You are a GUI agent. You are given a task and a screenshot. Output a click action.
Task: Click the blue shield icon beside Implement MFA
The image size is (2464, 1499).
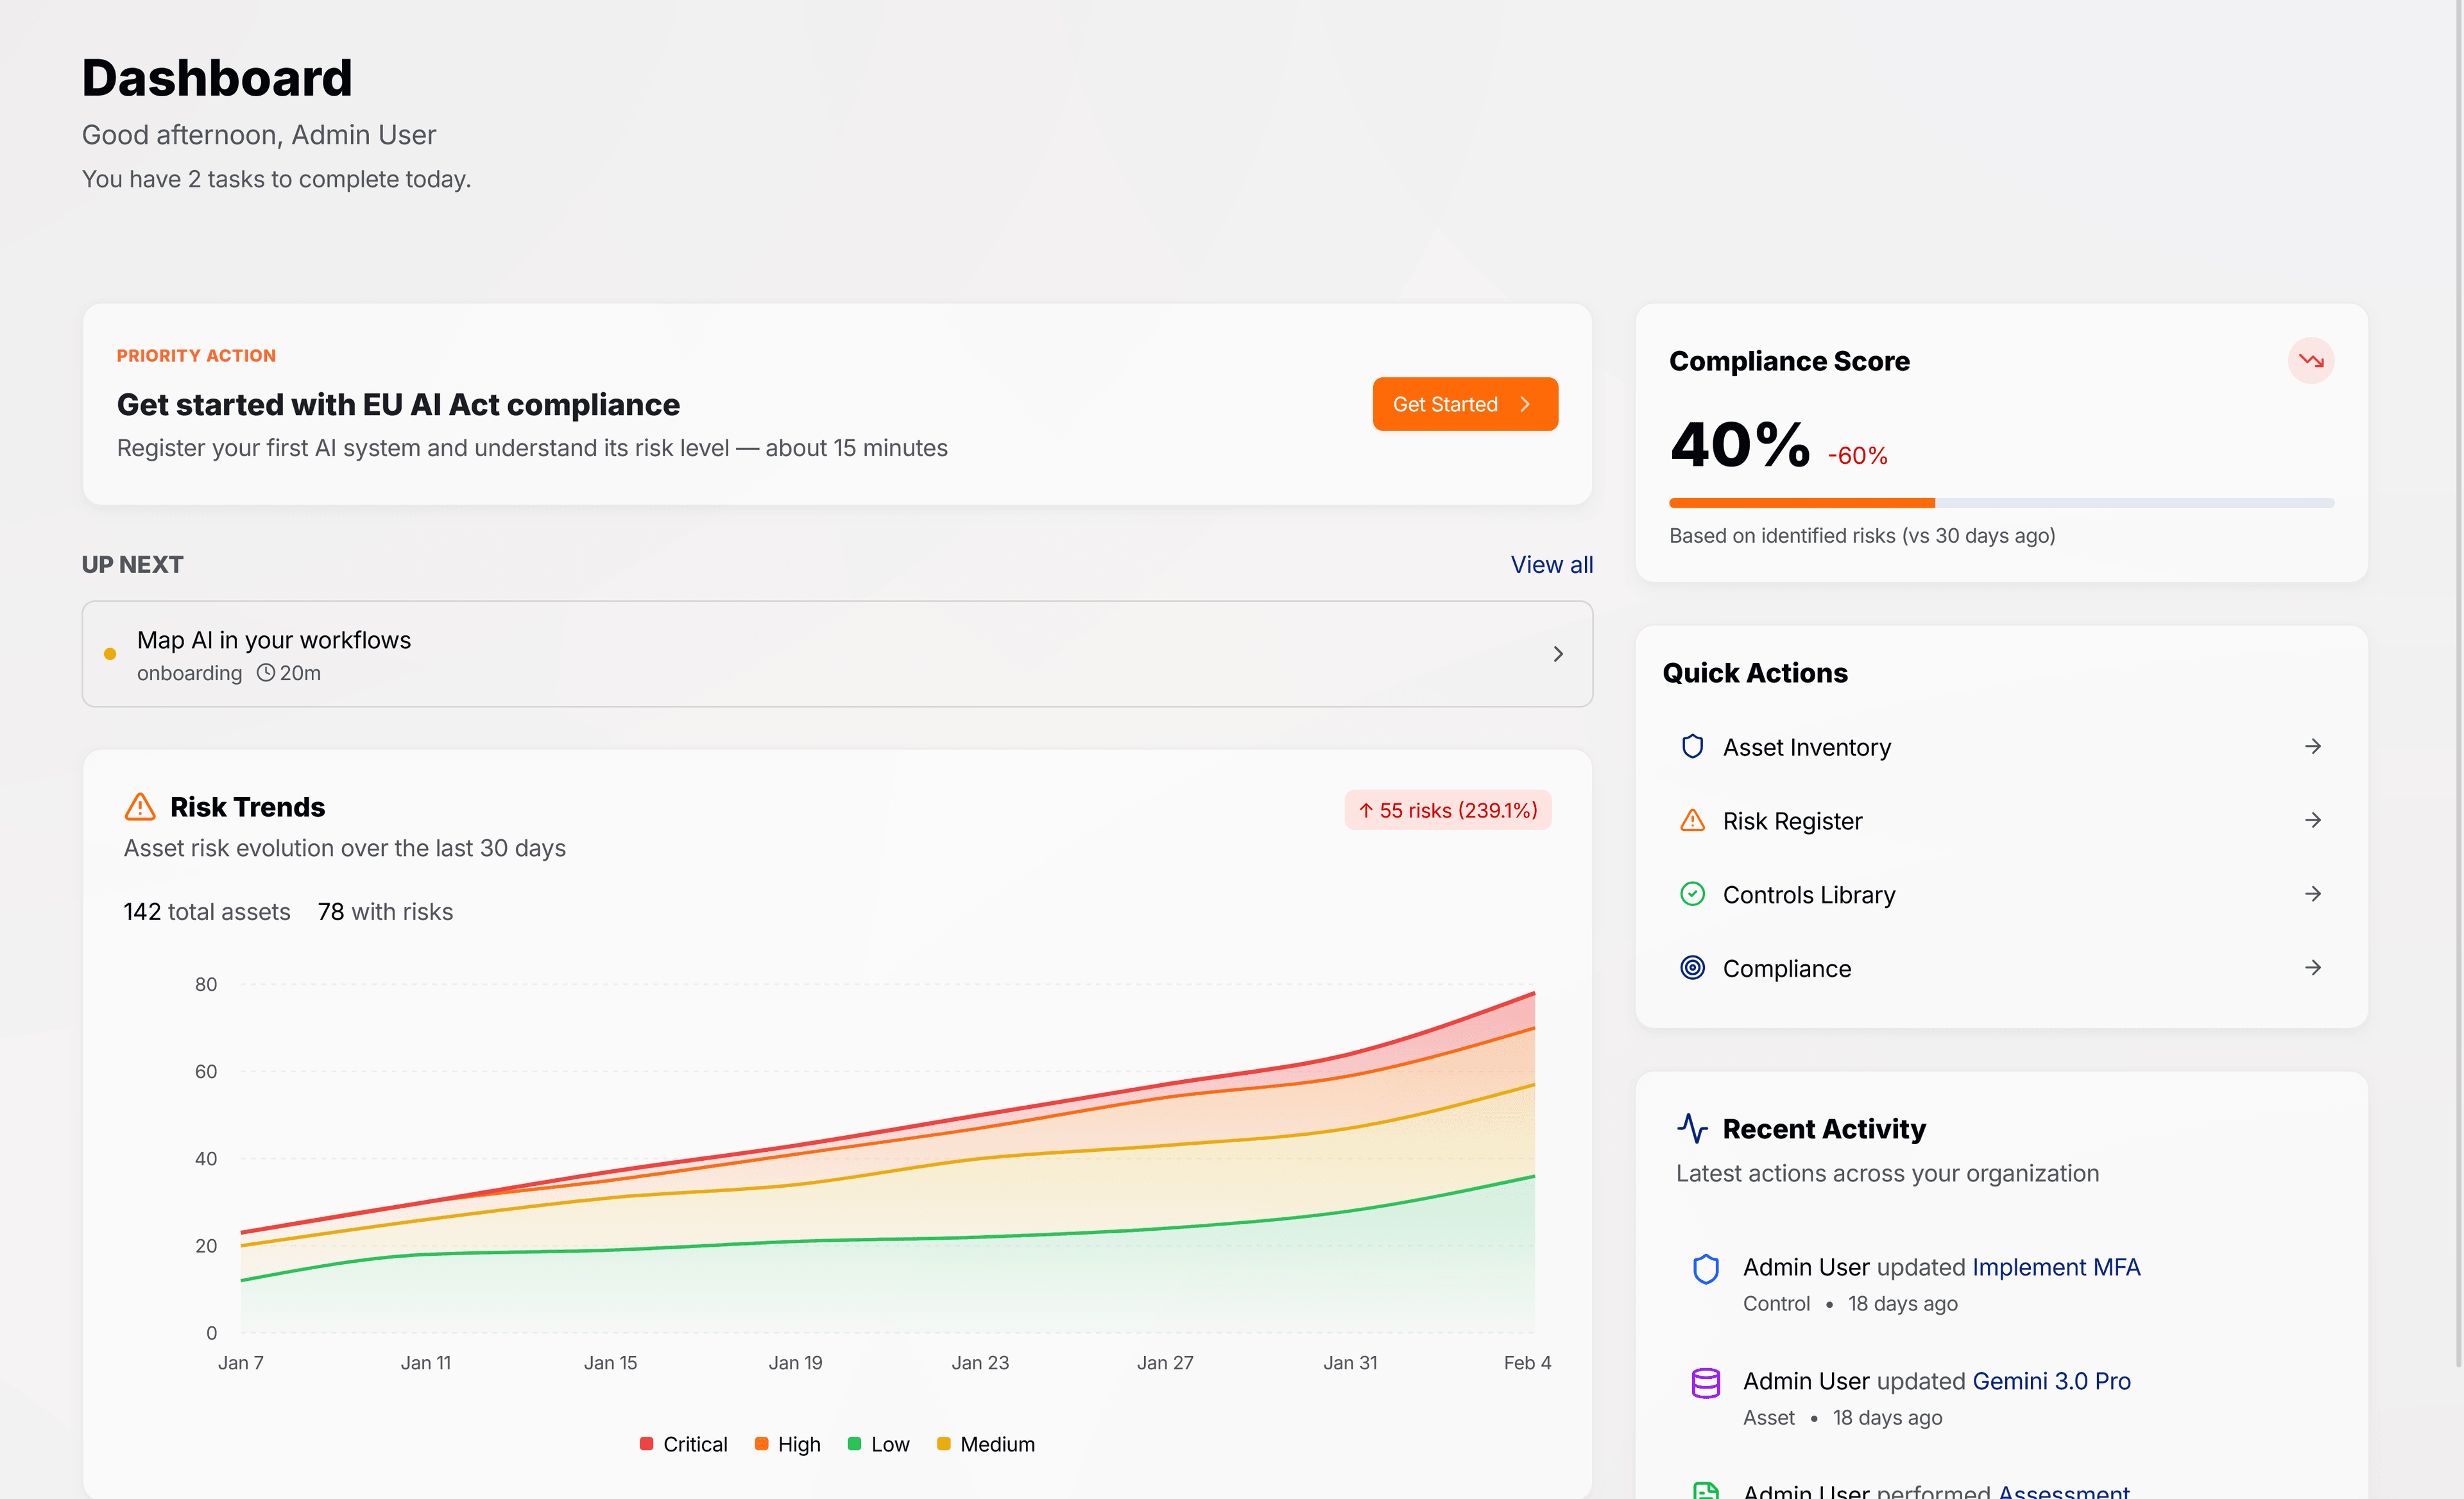pos(1705,1268)
